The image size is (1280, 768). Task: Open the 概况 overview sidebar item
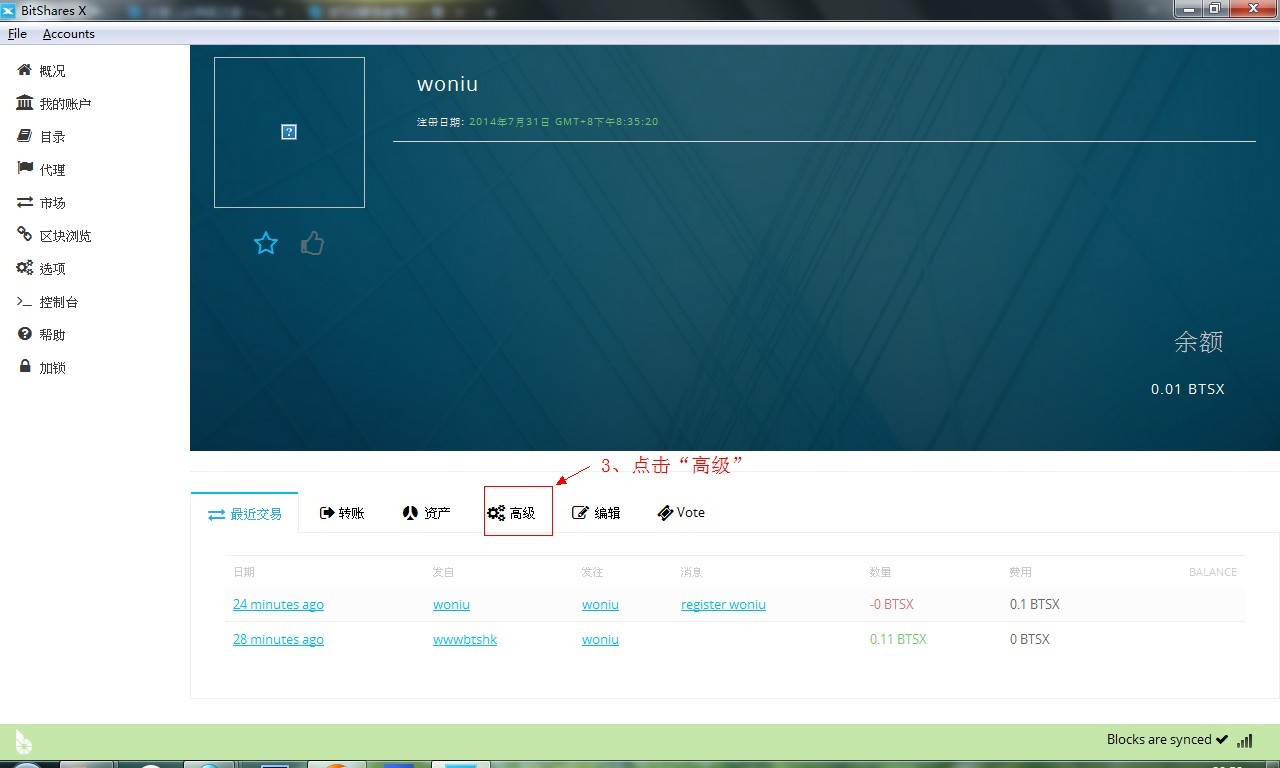tap(42, 71)
